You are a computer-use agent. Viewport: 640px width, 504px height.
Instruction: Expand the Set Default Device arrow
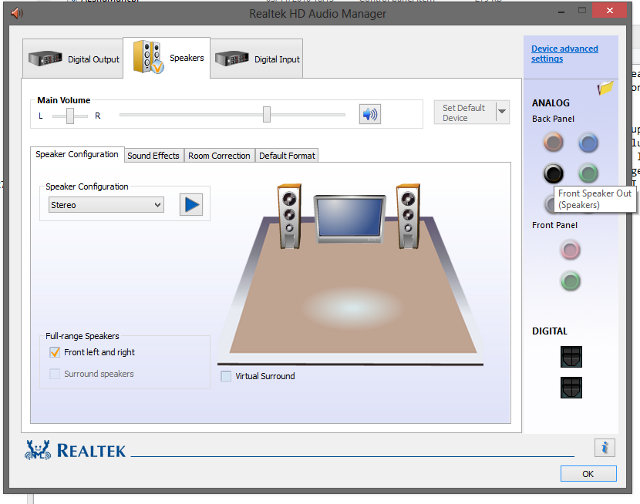point(502,112)
